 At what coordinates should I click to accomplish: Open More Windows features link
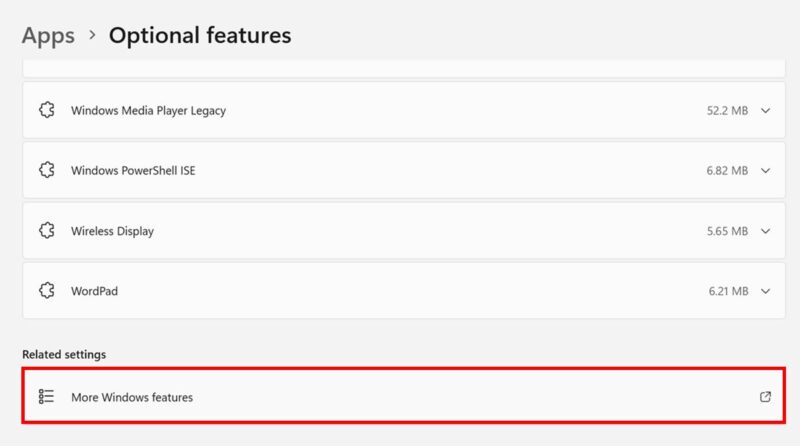[x=132, y=397]
